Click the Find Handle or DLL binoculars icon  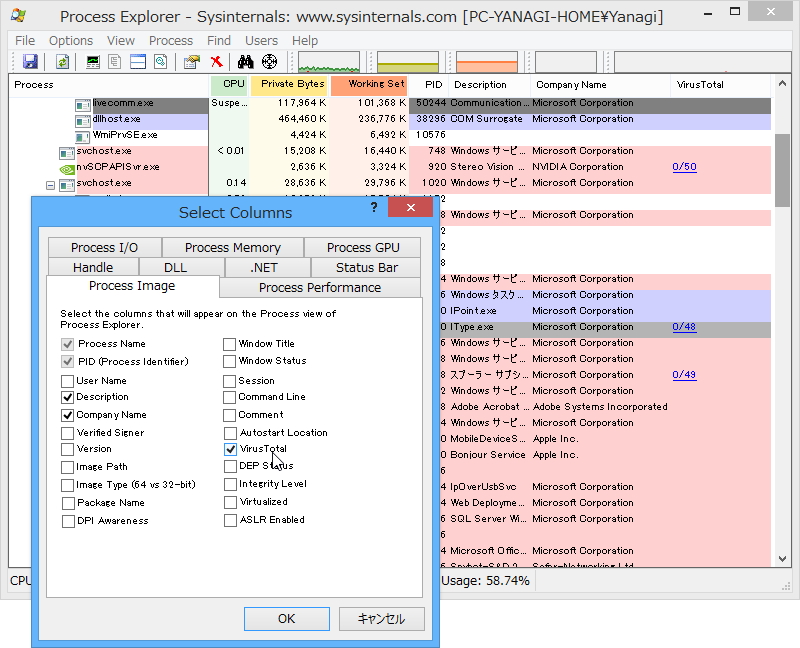[243, 62]
